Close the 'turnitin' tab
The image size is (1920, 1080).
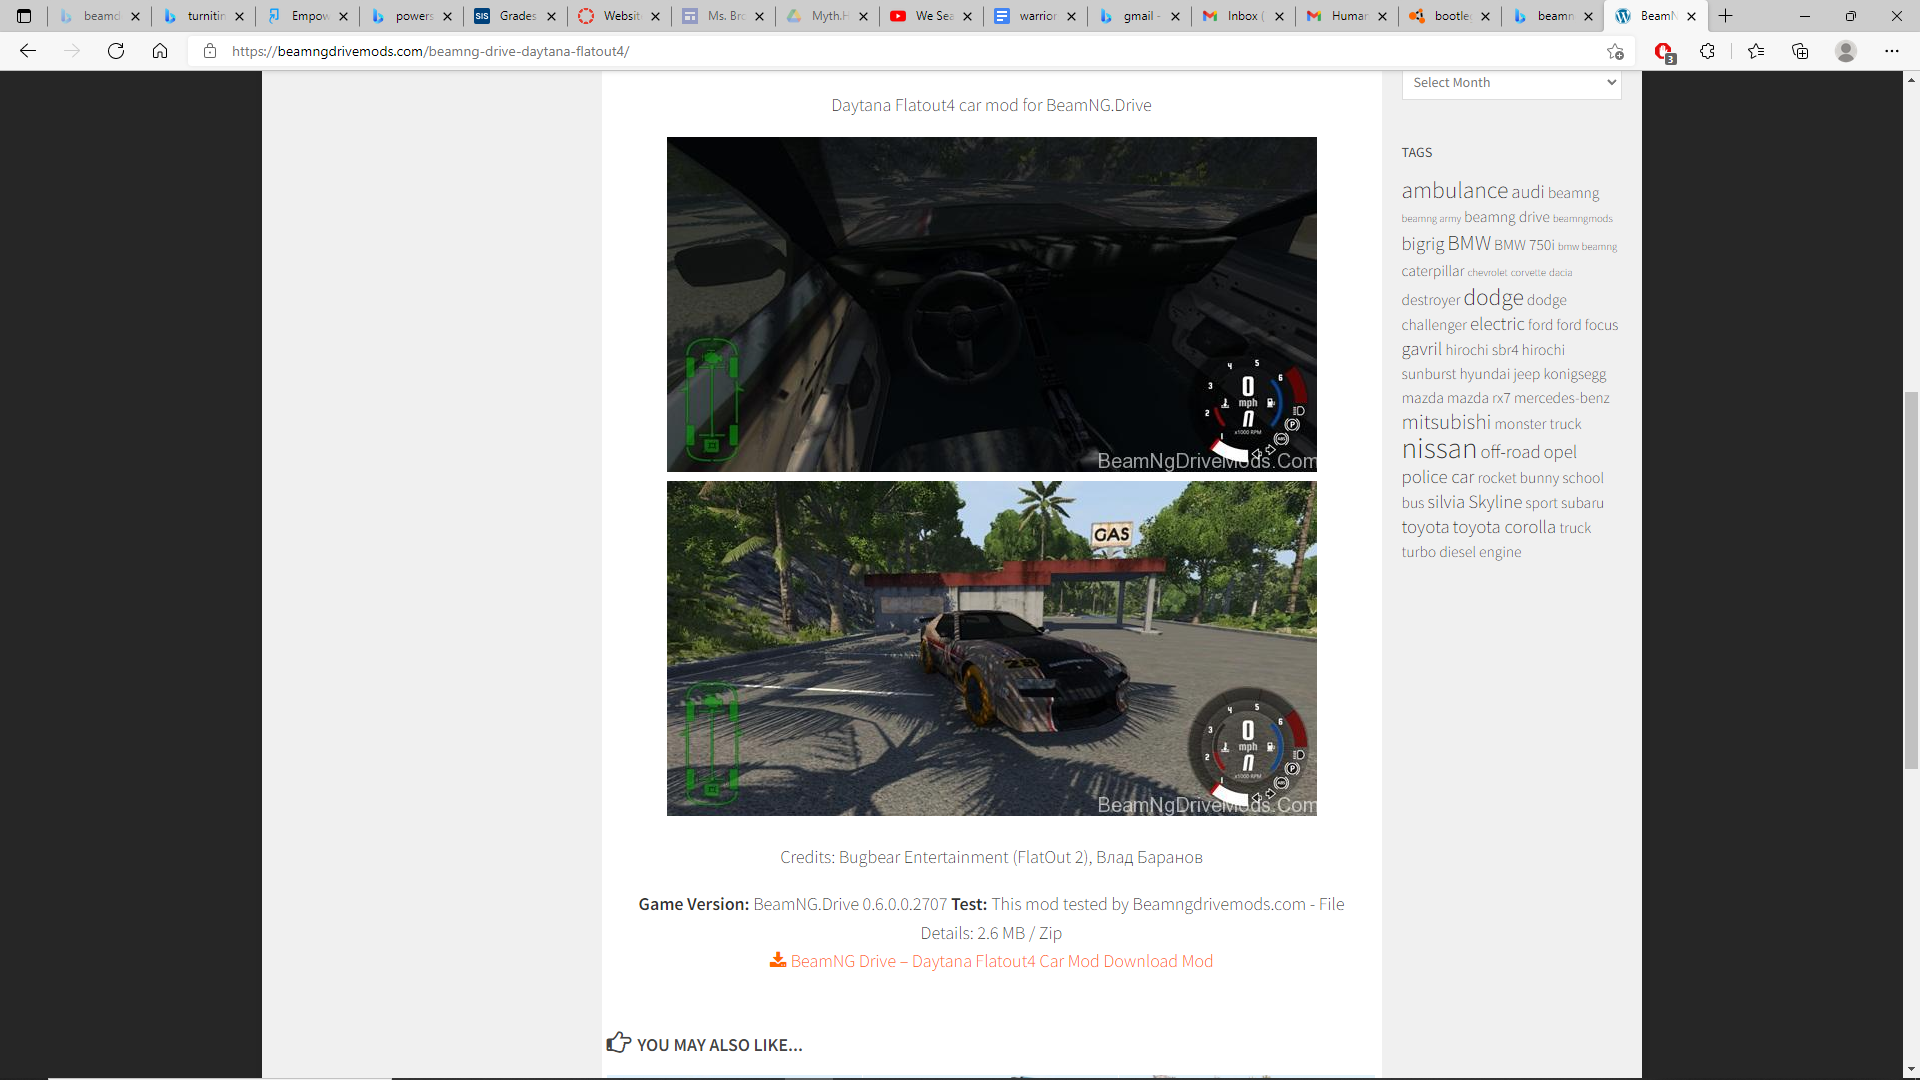pyautogui.click(x=239, y=16)
